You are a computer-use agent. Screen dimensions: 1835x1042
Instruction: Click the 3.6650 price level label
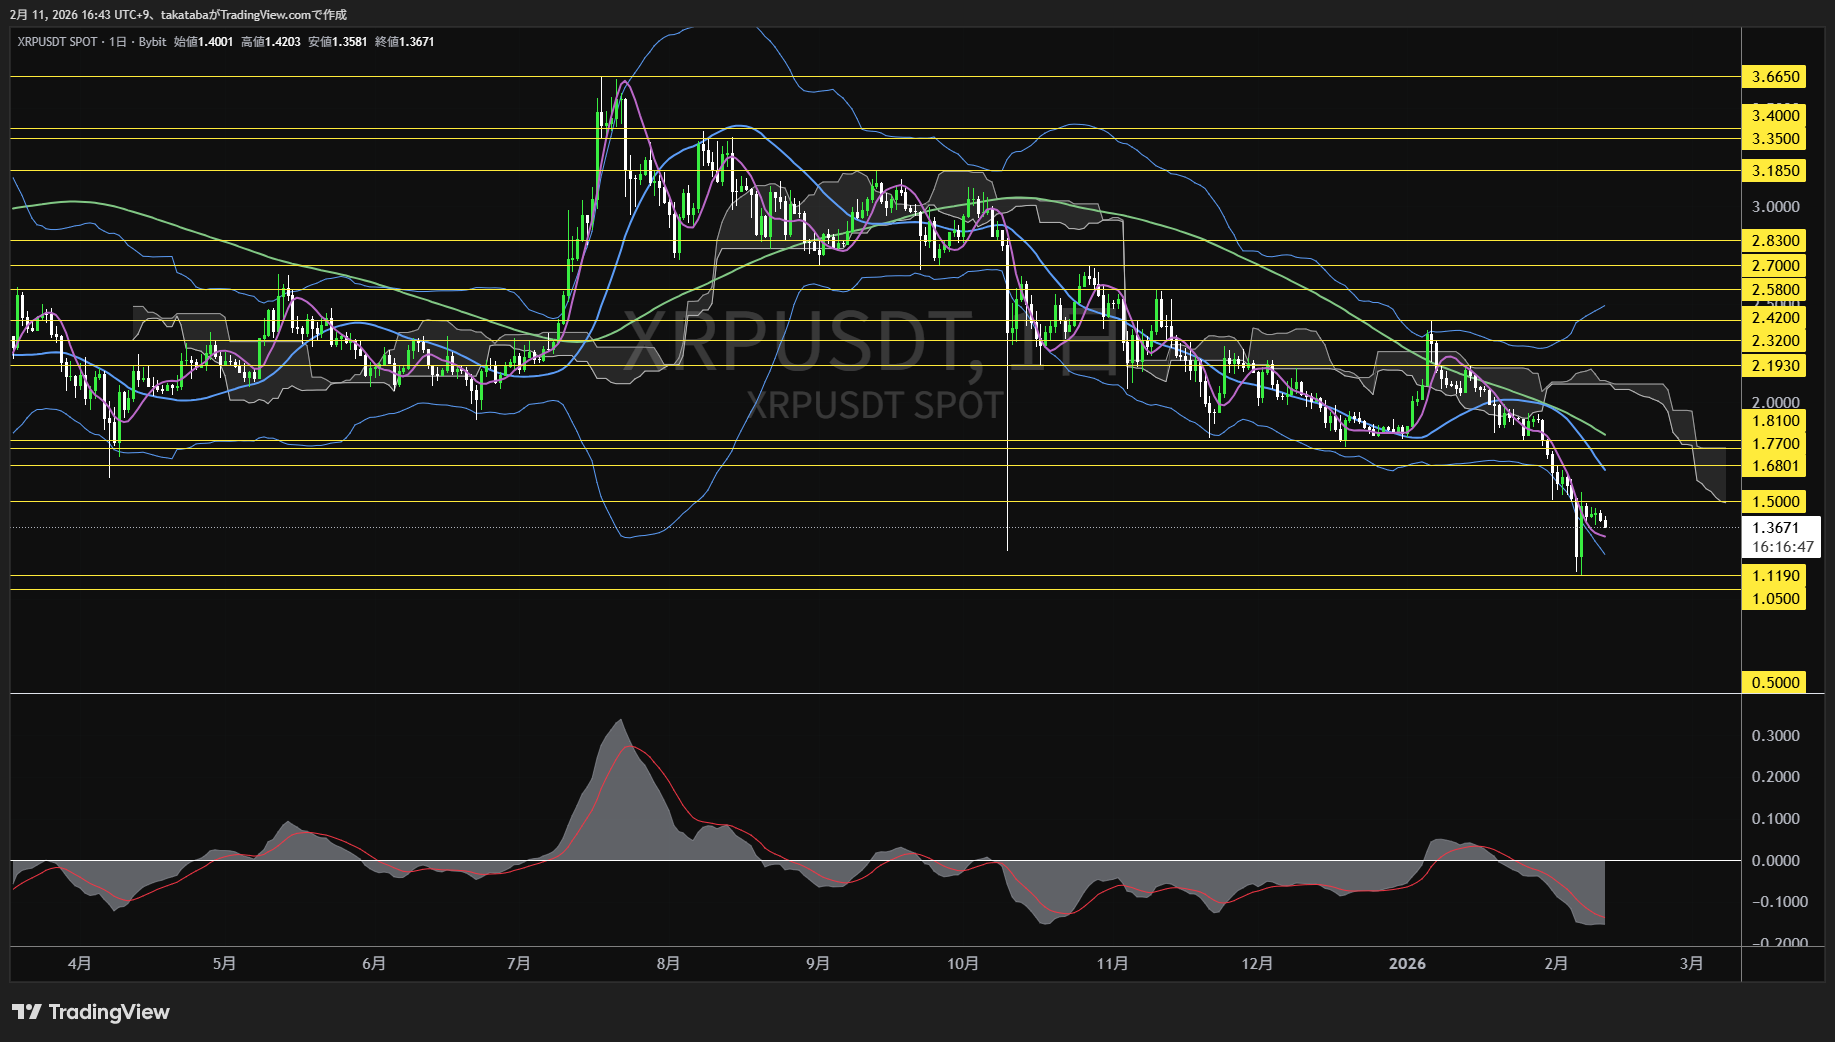[1775, 77]
